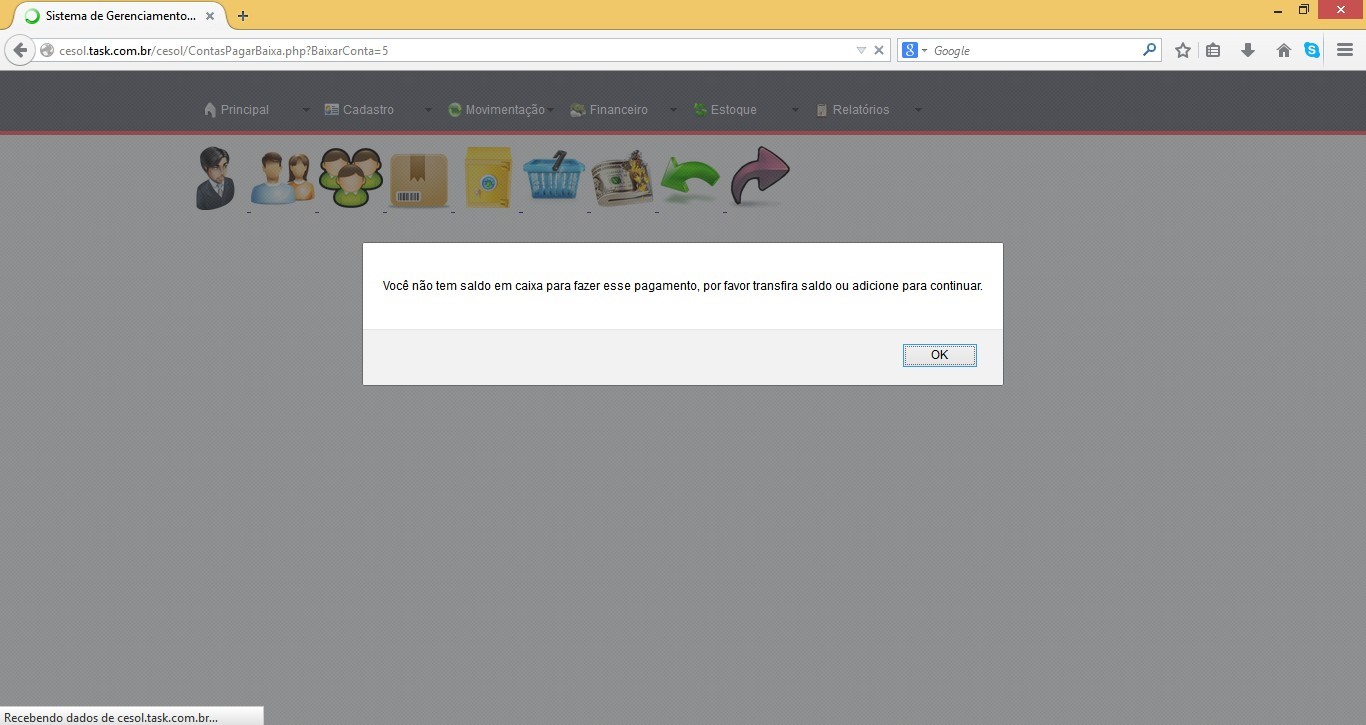Open the two-person clients icon
This screenshot has height=725, width=1366.
pyautogui.click(x=282, y=179)
